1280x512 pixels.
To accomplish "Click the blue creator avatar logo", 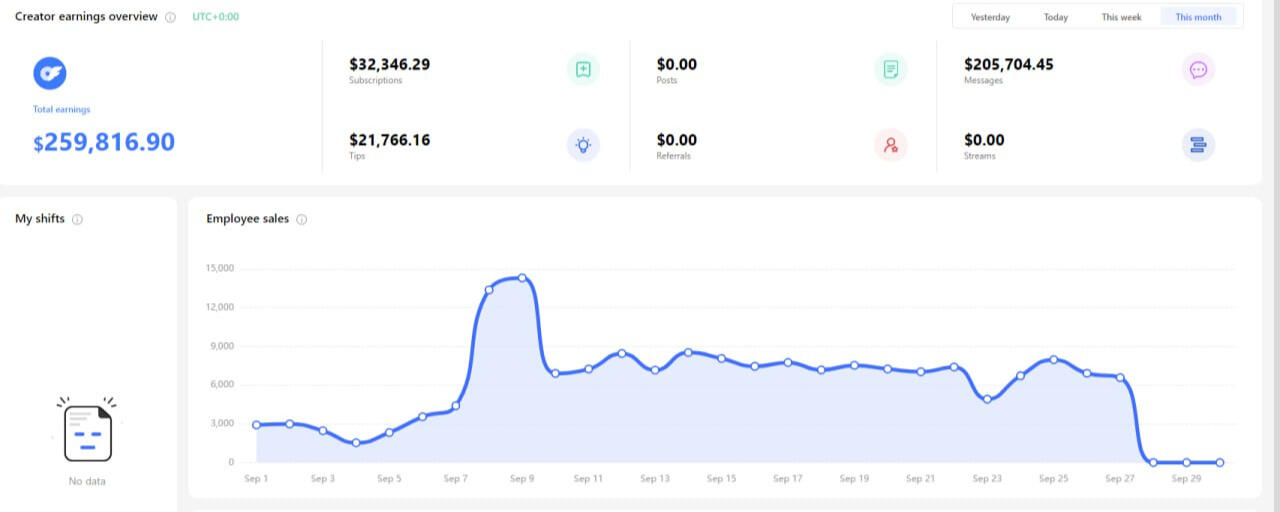I will click(x=49, y=73).
